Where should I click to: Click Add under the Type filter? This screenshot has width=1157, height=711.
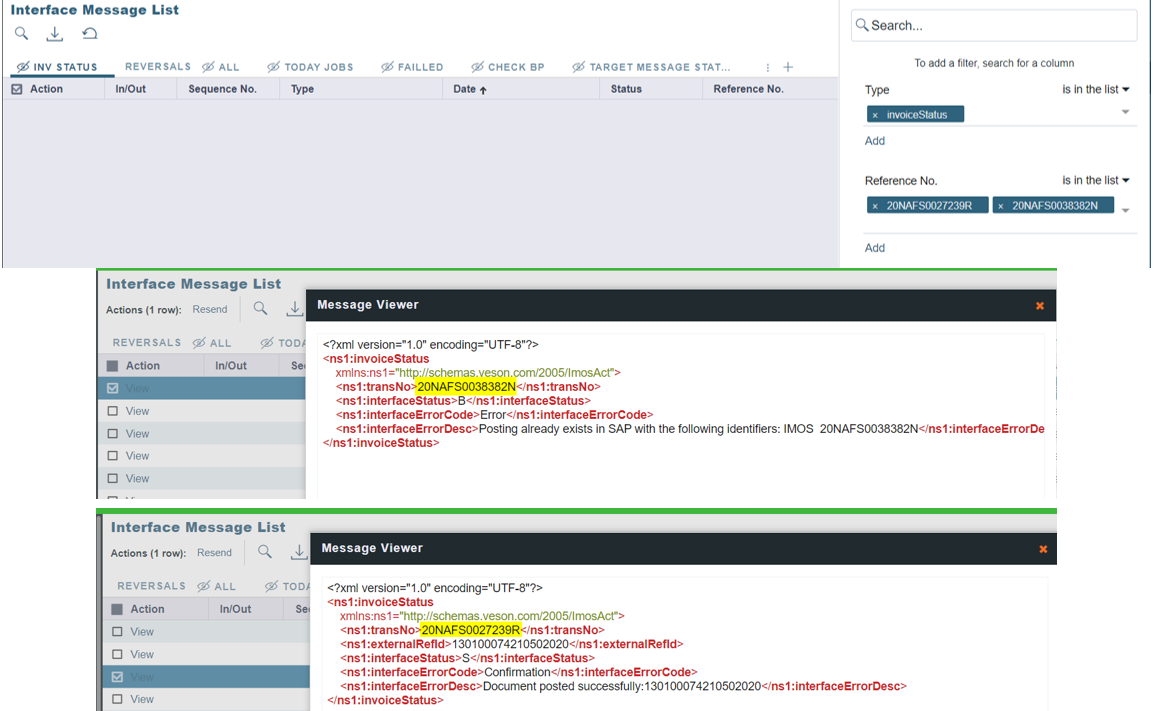pyautogui.click(x=874, y=141)
